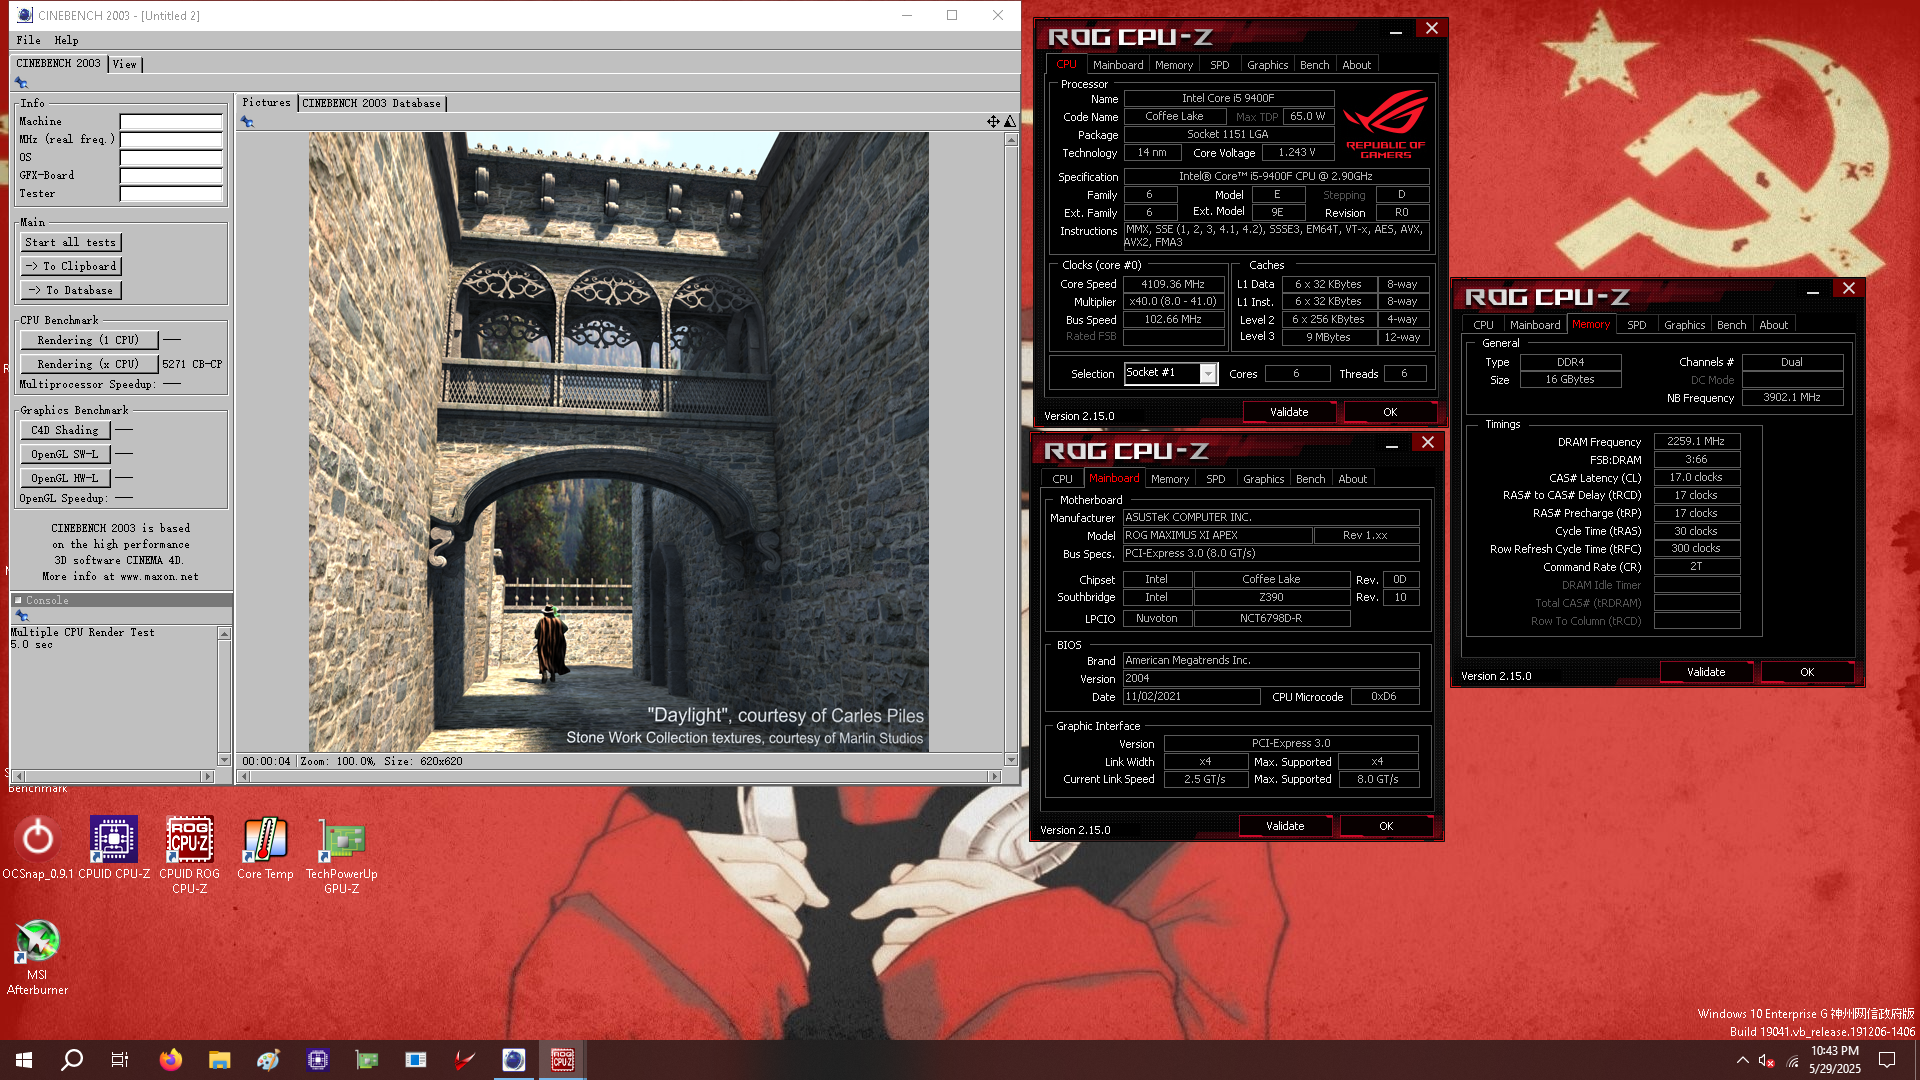1920x1080 pixels.
Task: Click the taskbar clock showing 10:43 PM
Action: point(1834,1060)
